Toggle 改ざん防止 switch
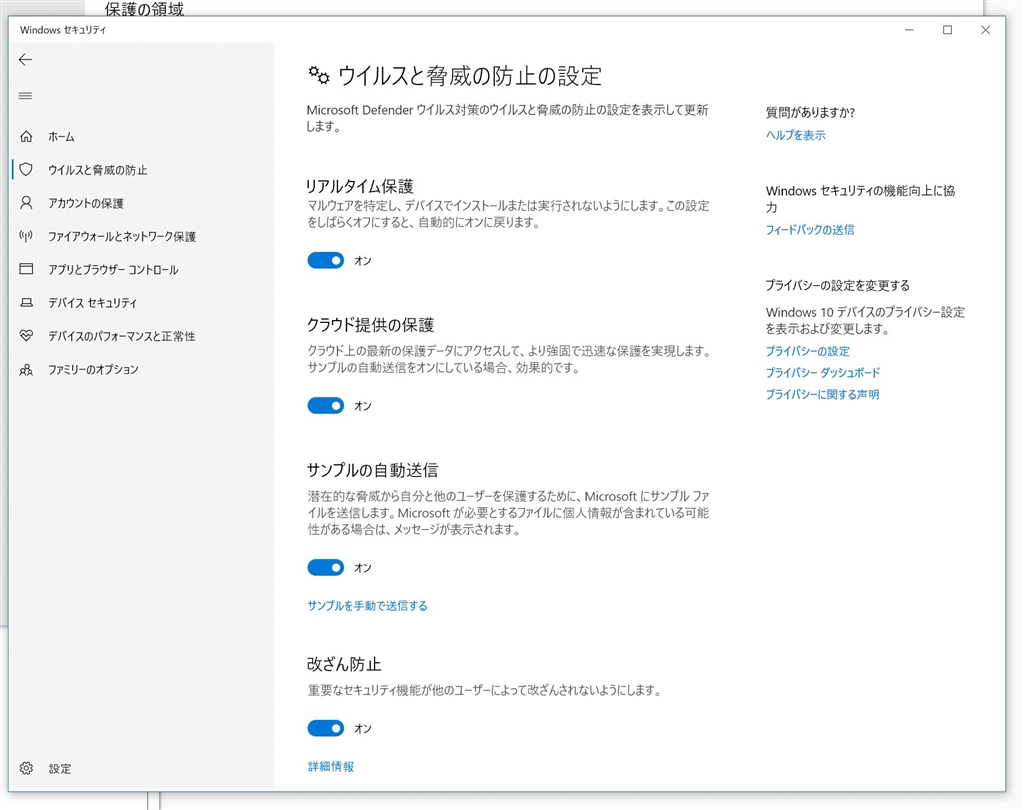The width and height of the screenshot is (1024, 810). [x=326, y=728]
